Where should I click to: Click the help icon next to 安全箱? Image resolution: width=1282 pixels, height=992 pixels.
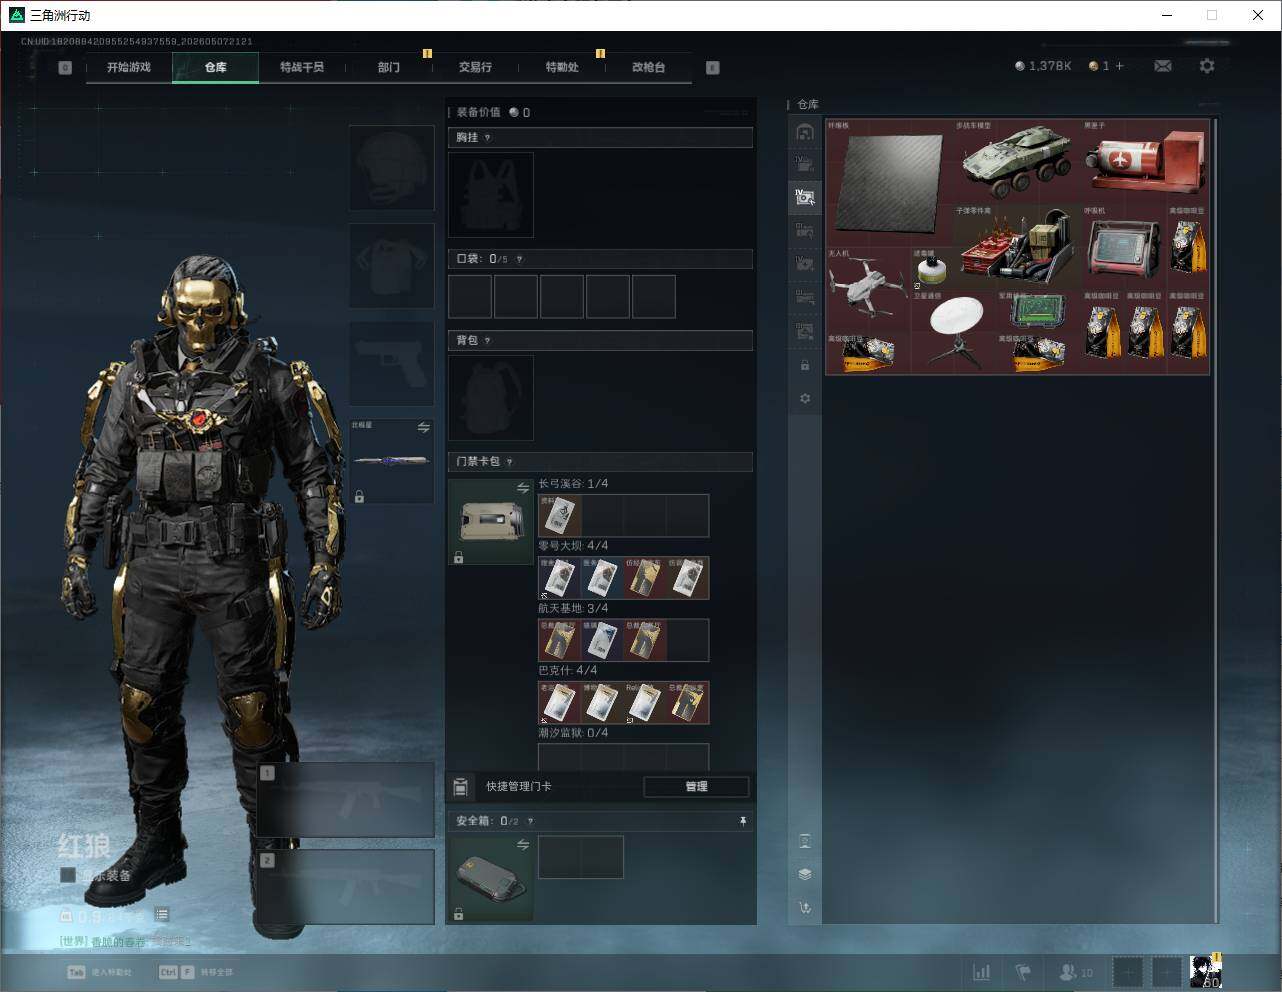531,821
